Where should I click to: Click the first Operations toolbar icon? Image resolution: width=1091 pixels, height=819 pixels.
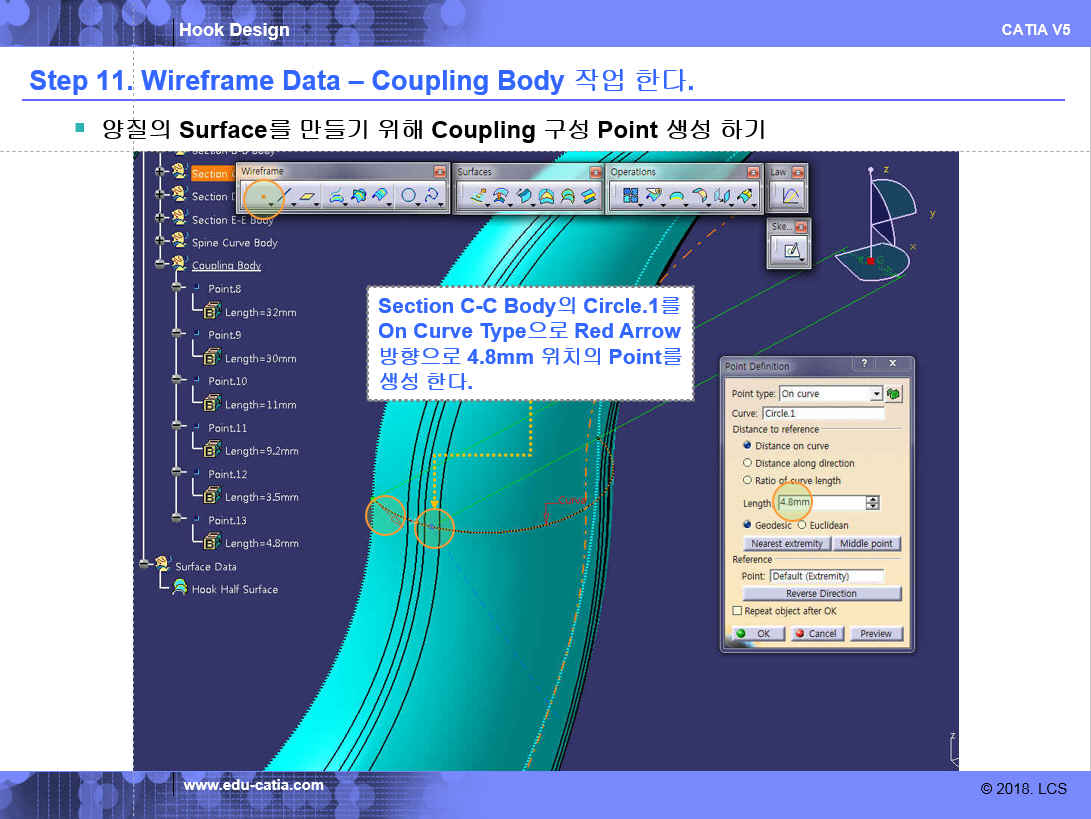coord(631,197)
